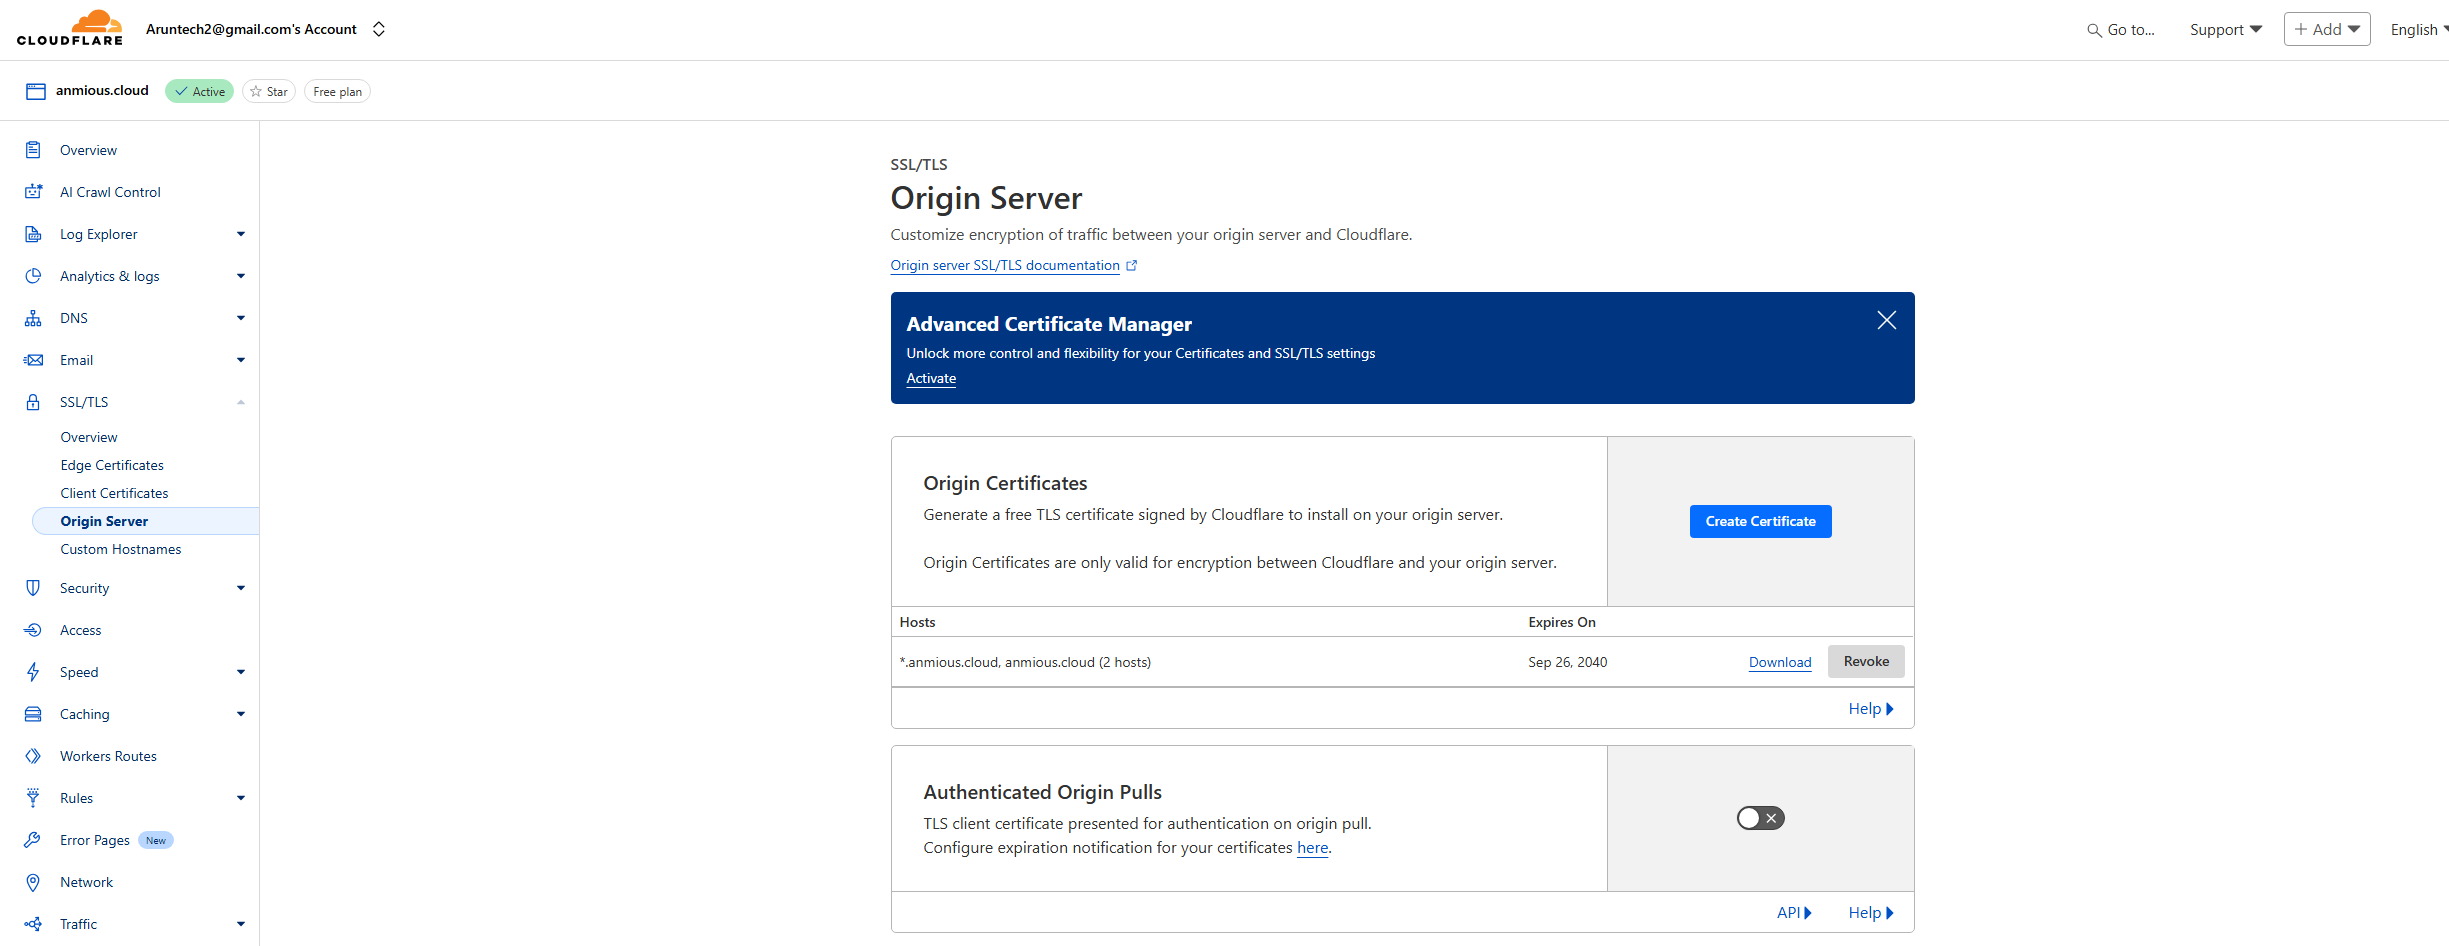The image size is (2449, 946).
Task: Open the DNS section icon
Action: click(x=34, y=317)
